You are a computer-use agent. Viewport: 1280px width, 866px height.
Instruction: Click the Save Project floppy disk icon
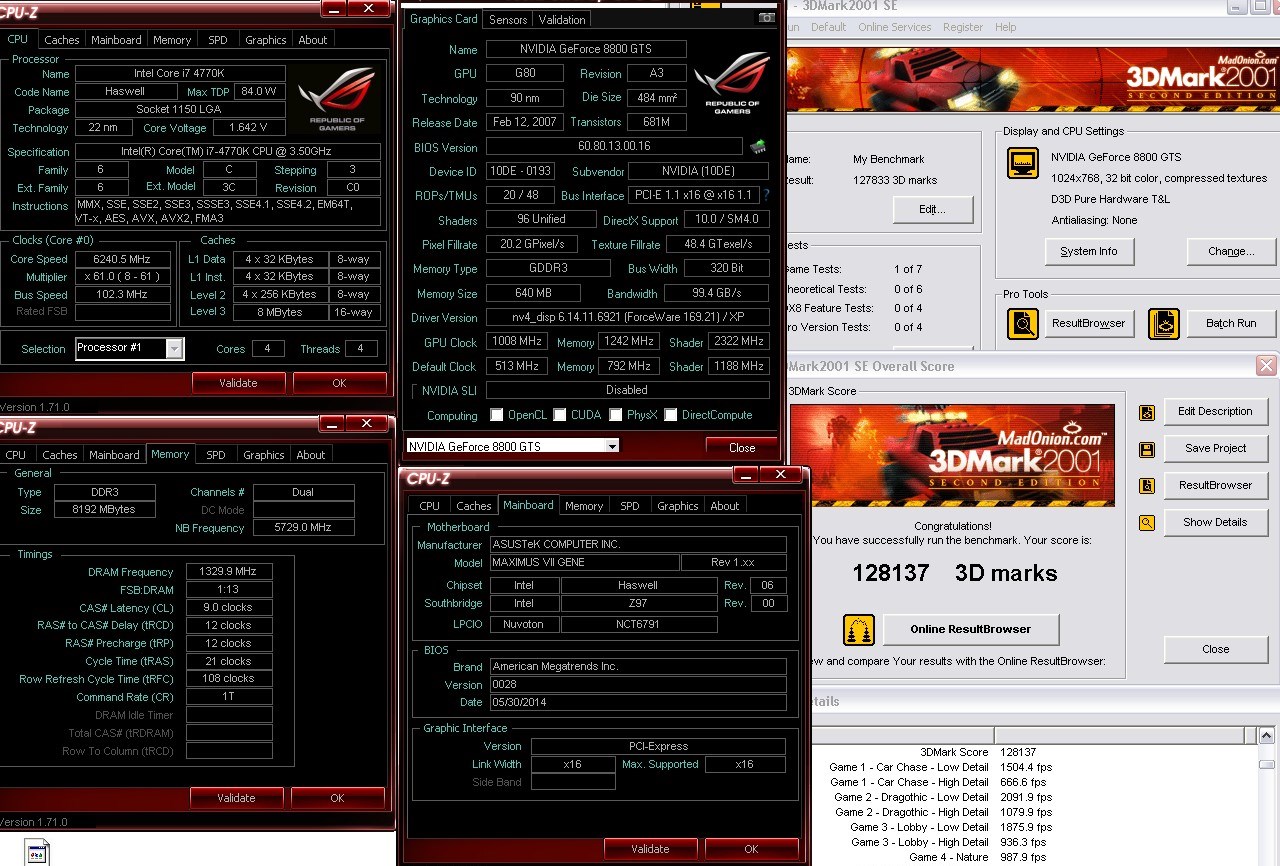1147,449
